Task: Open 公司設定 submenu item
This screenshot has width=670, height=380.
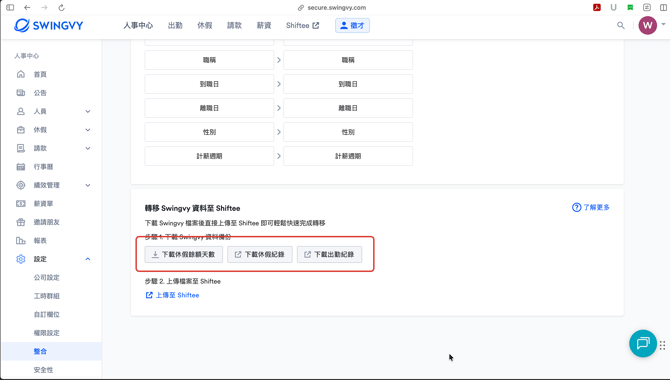Action: [47, 277]
